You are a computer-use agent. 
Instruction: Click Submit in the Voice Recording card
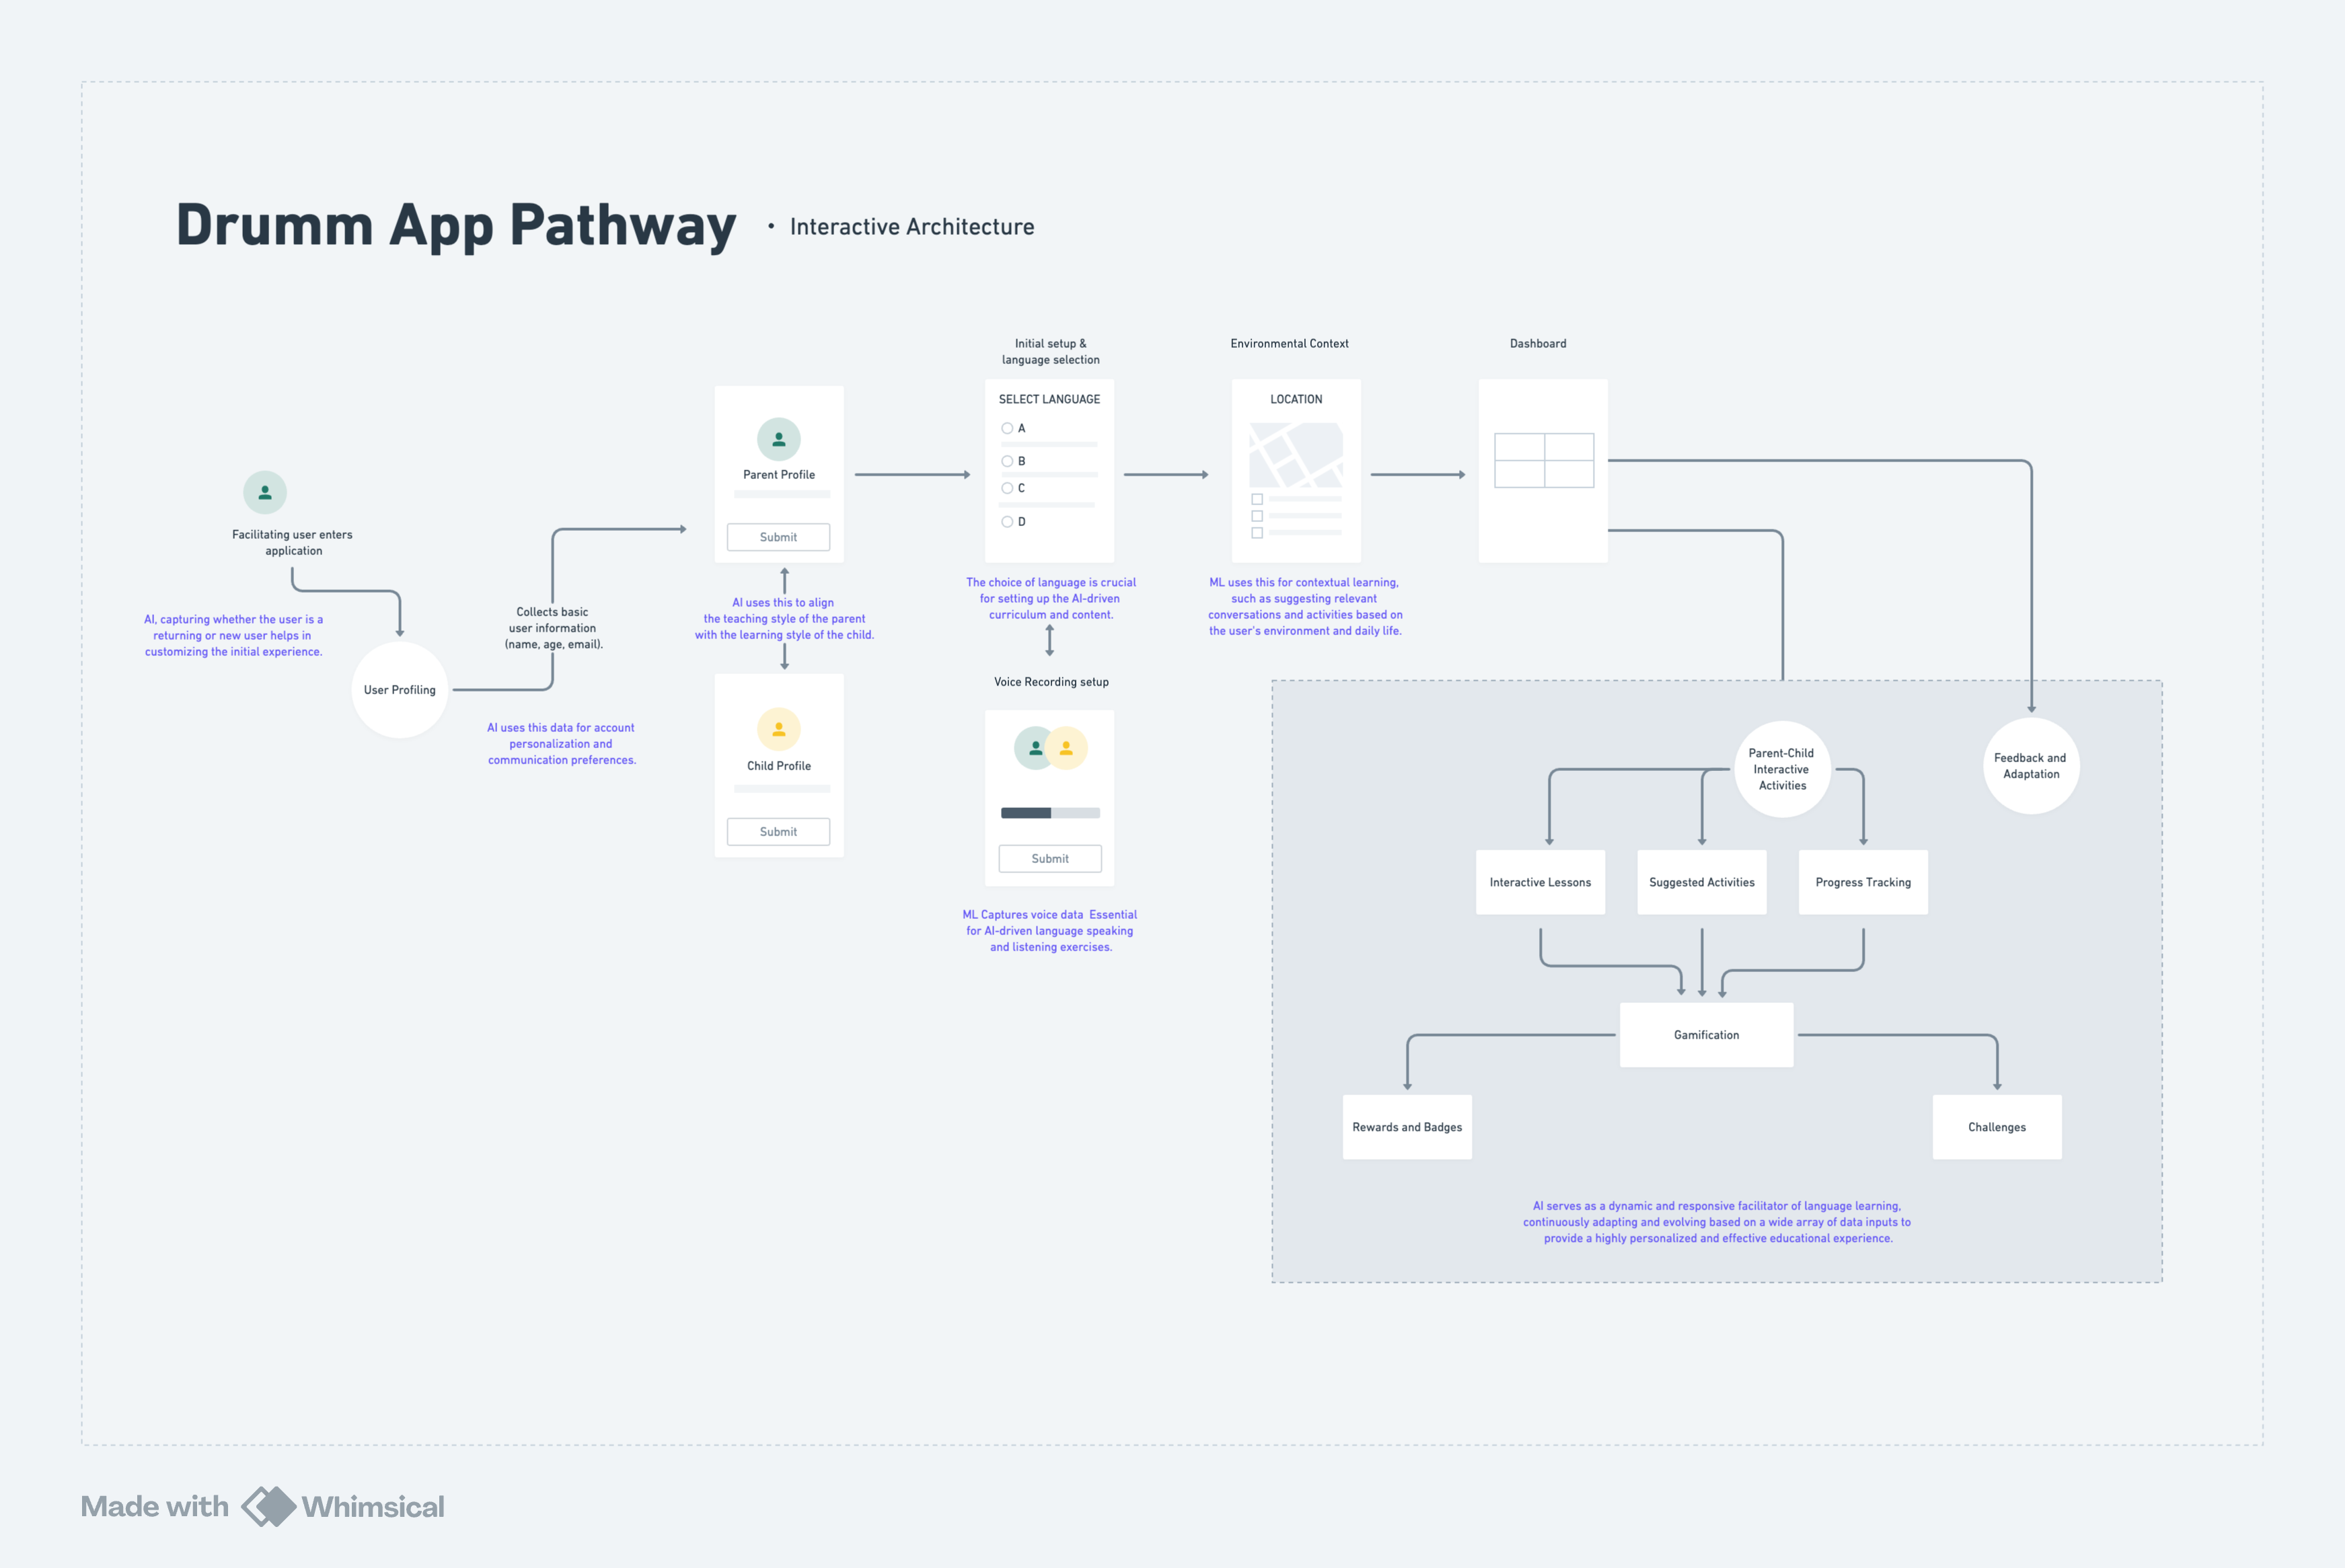[1050, 858]
